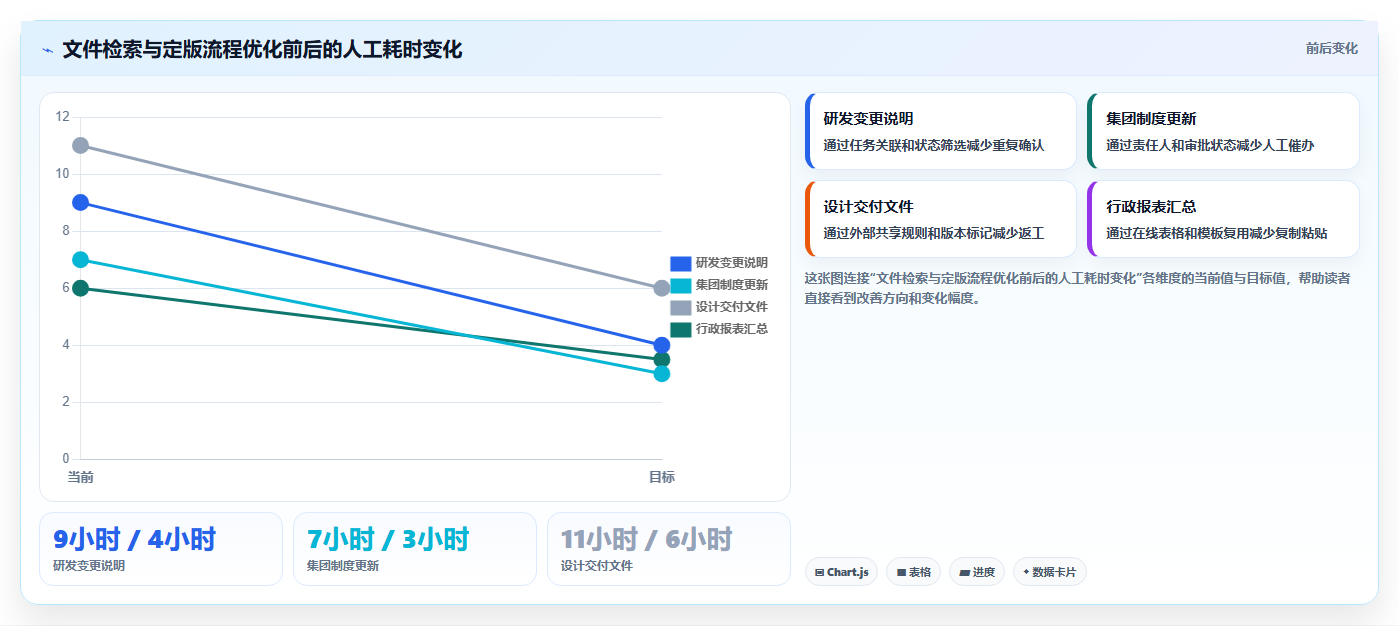The height and width of the screenshot is (626, 1399).
Task: Click the chart title 文件检索与定版流程优化前后的人工耗时变化
Action: (262, 49)
